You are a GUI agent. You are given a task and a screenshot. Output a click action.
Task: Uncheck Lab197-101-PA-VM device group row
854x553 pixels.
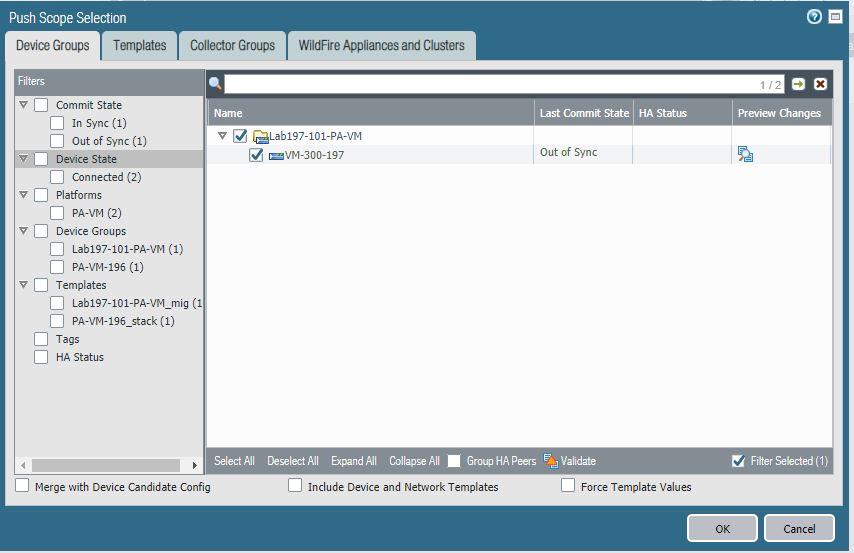(x=240, y=136)
